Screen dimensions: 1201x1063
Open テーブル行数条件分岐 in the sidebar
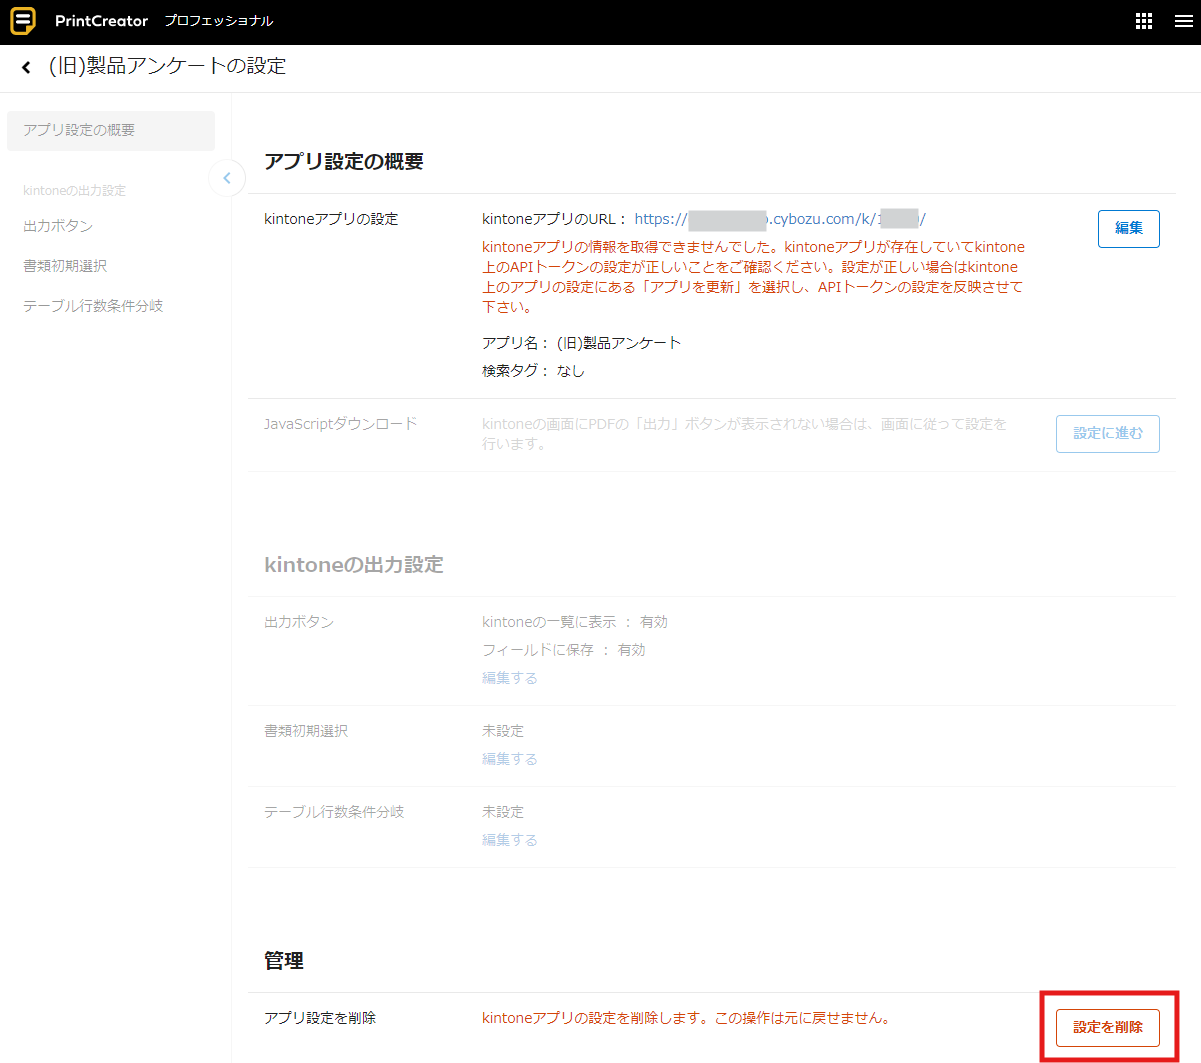point(93,306)
